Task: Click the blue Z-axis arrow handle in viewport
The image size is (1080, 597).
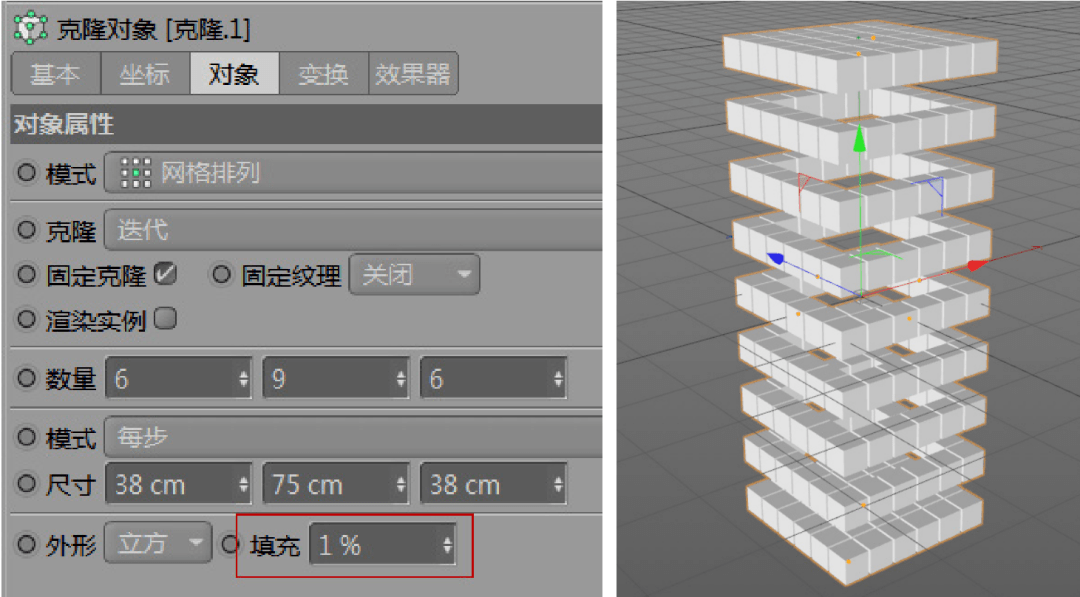Action: coord(776,258)
